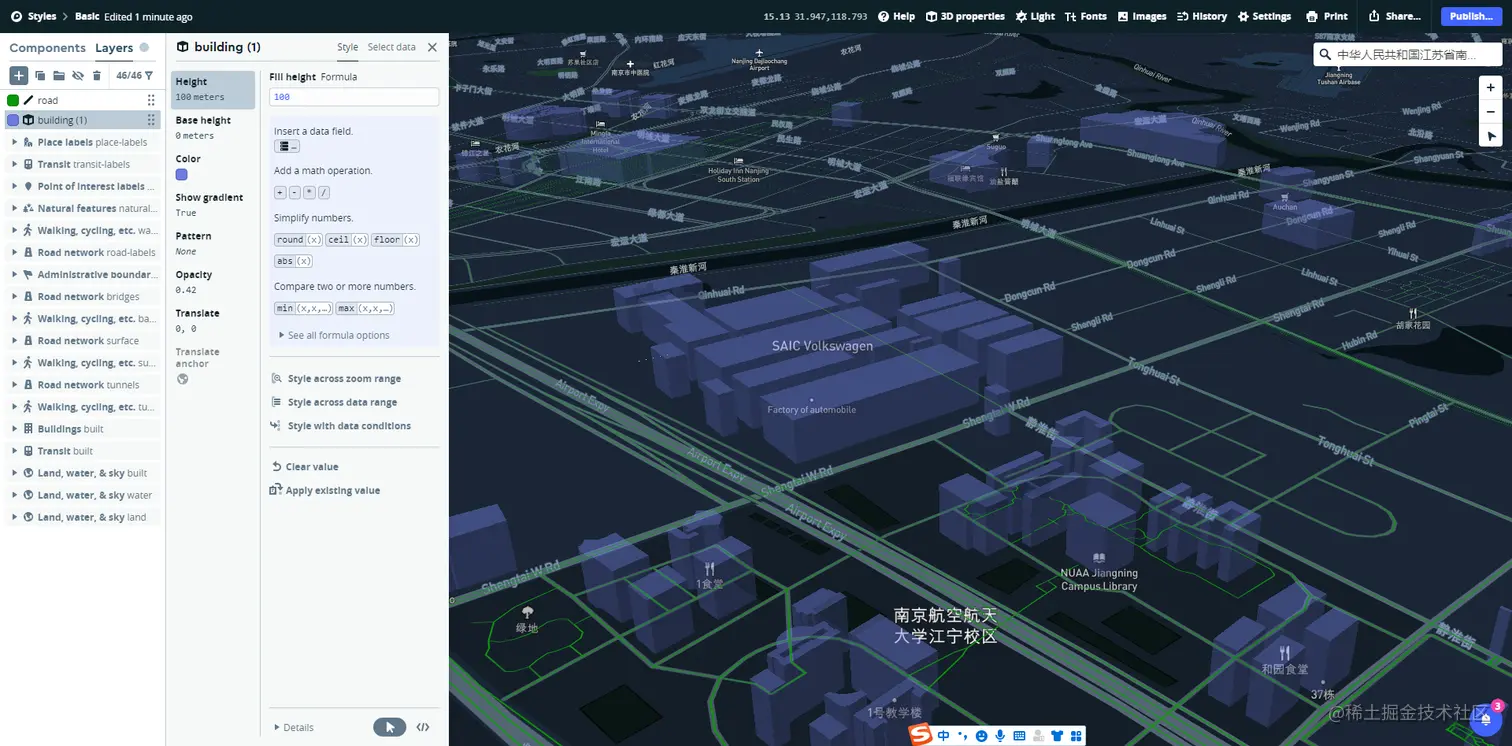
Task: Insert the round(x) function
Action: pyautogui.click(x=298, y=240)
